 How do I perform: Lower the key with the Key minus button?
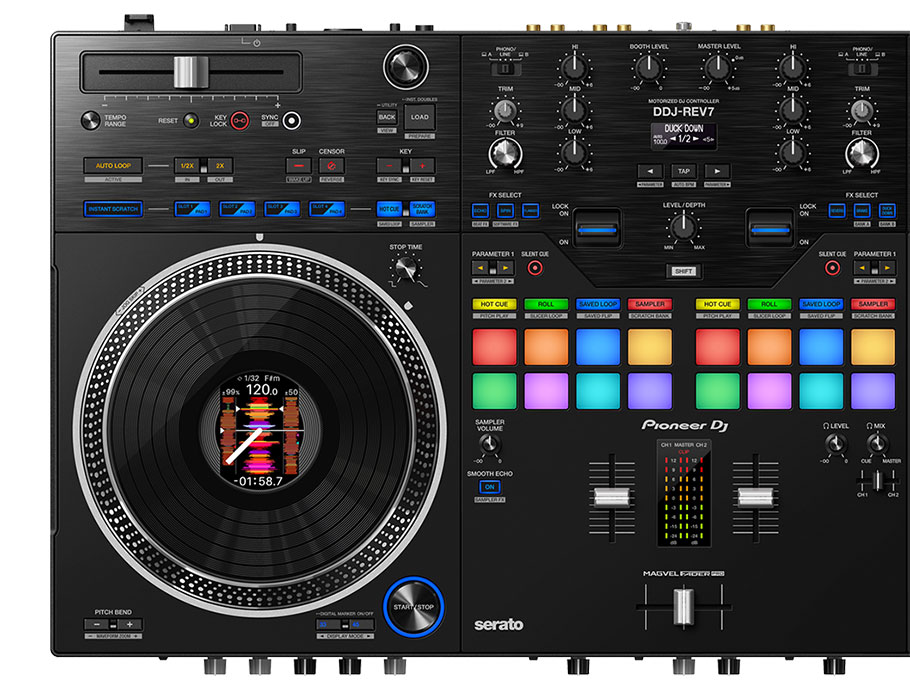pyautogui.click(x=389, y=166)
